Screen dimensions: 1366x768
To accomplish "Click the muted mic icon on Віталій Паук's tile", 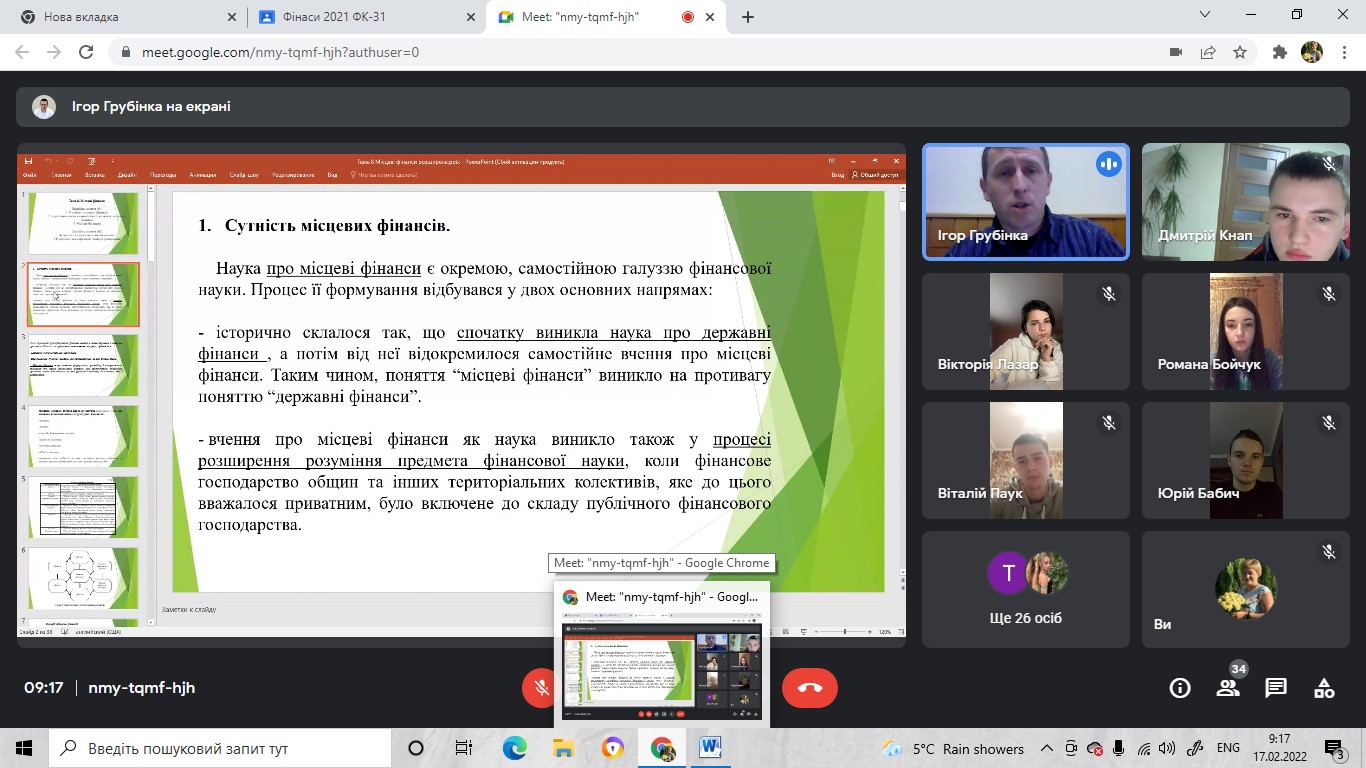I will [x=1108, y=423].
